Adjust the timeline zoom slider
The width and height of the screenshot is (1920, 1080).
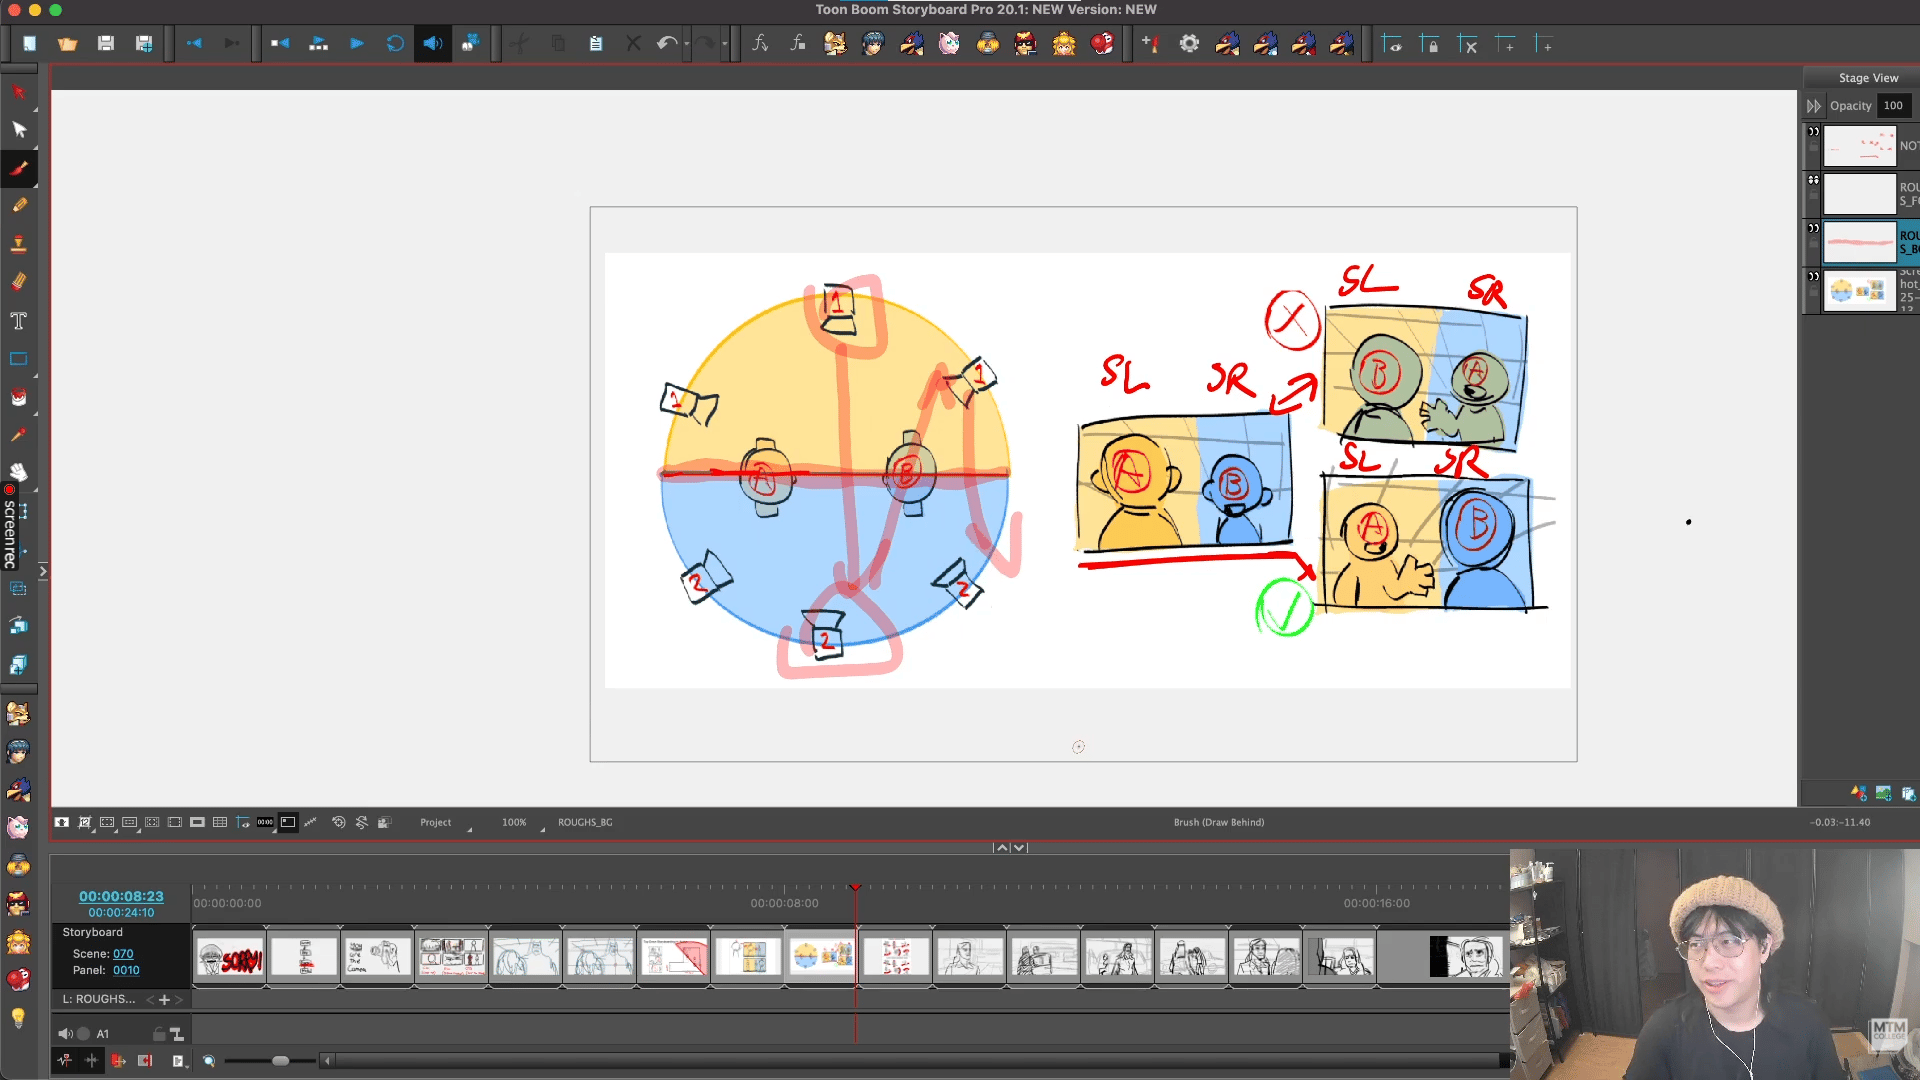(281, 1061)
